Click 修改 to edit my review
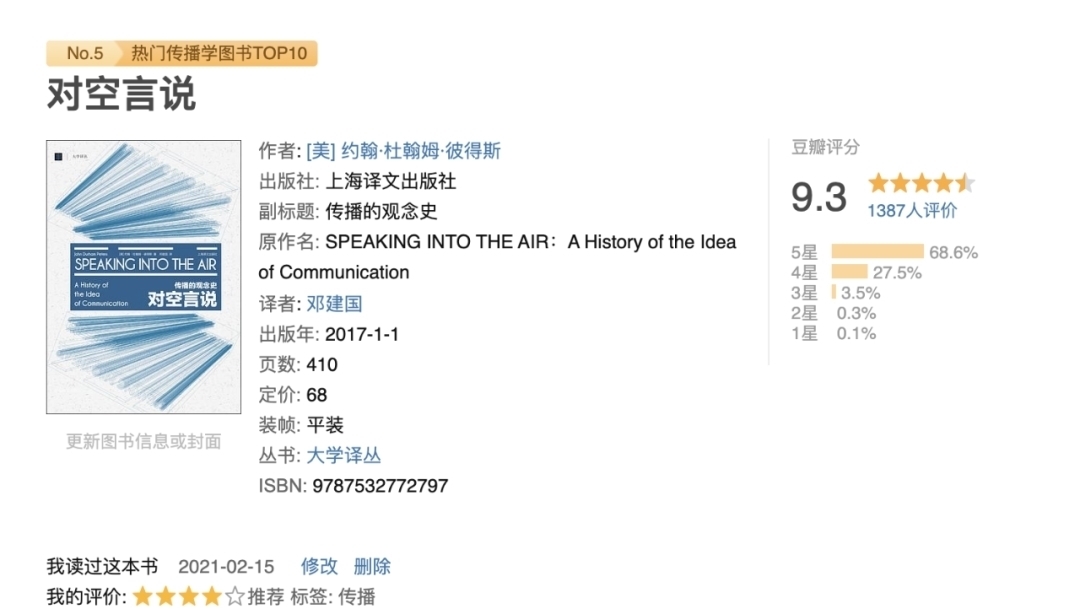This screenshot has height=611, width=1080. point(320,566)
